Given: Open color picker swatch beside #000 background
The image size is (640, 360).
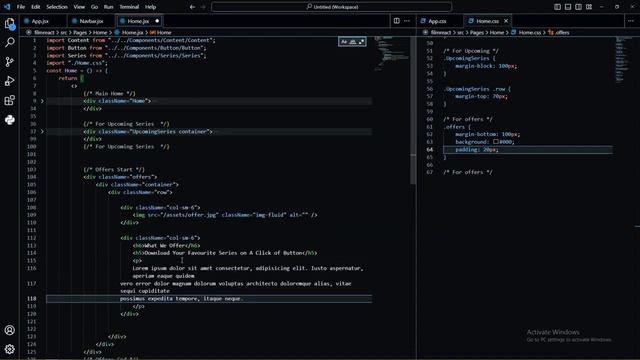Looking at the screenshot, I should click(x=496, y=142).
